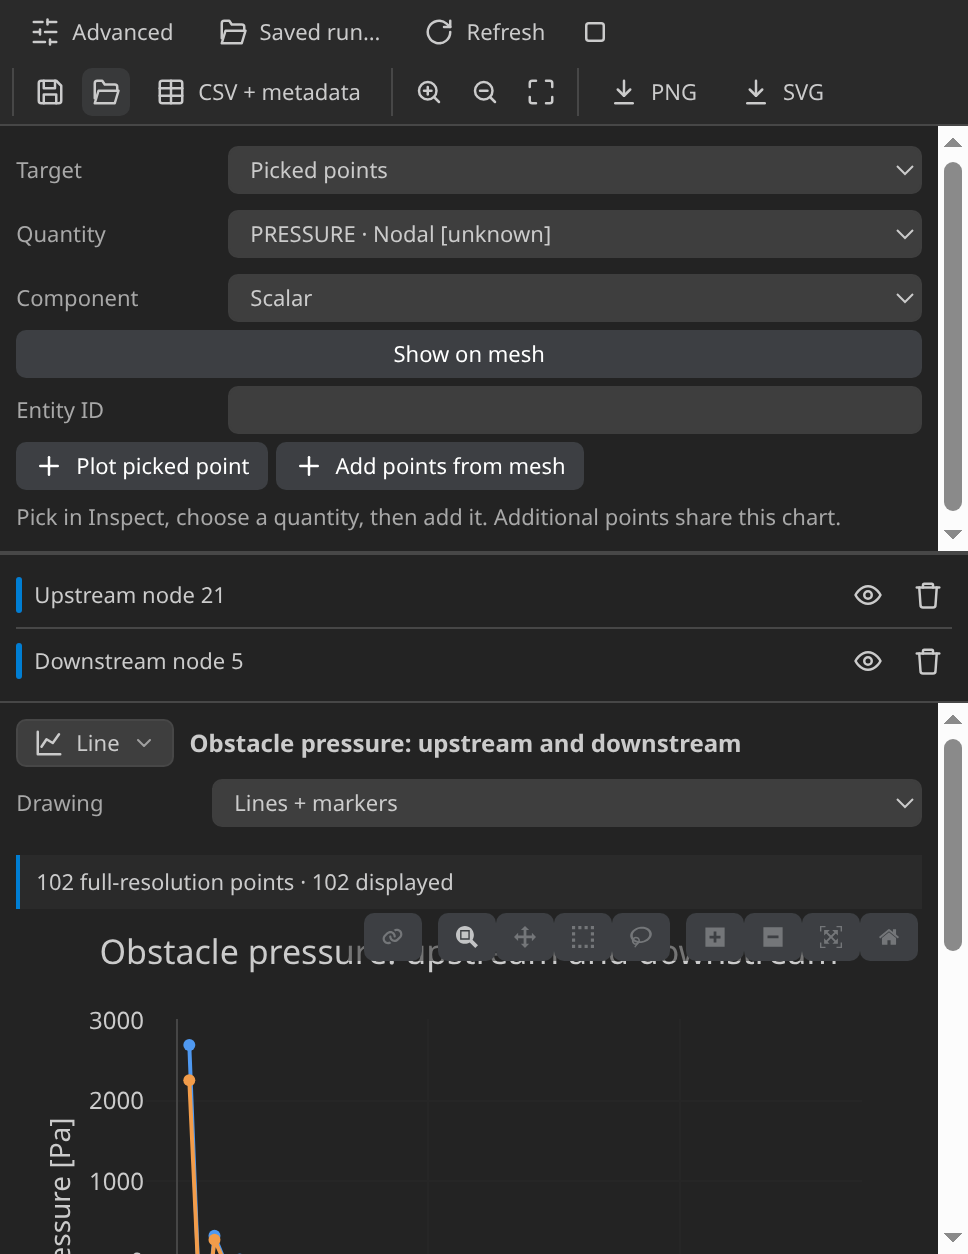Click the chart panel scrollbar thumb
Screen dimensions: 968x1254
tap(953, 845)
